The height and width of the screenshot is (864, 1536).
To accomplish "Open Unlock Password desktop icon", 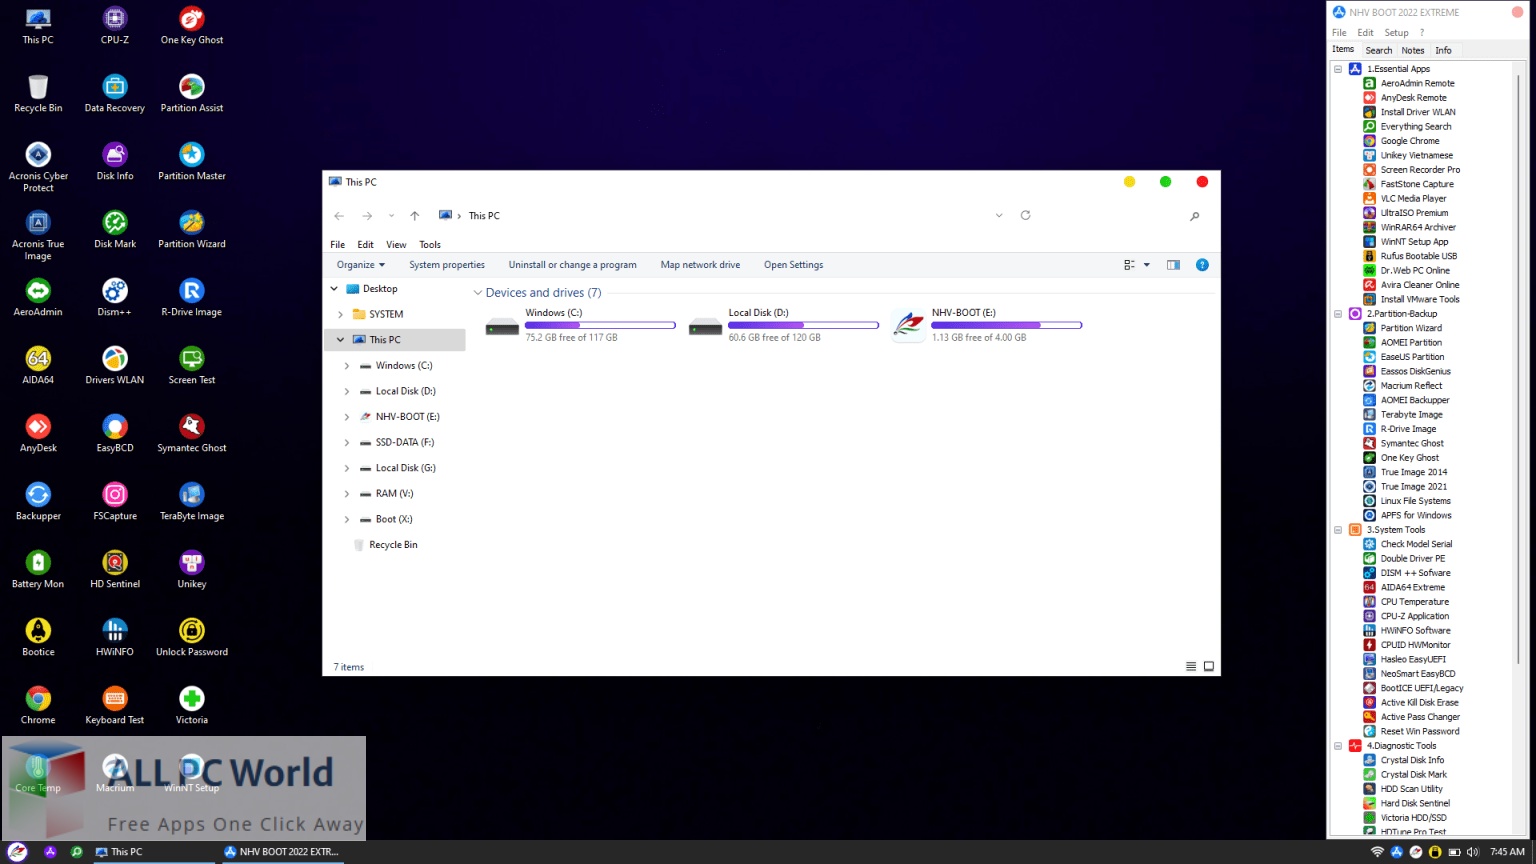I will pyautogui.click(x=192, y=638).
